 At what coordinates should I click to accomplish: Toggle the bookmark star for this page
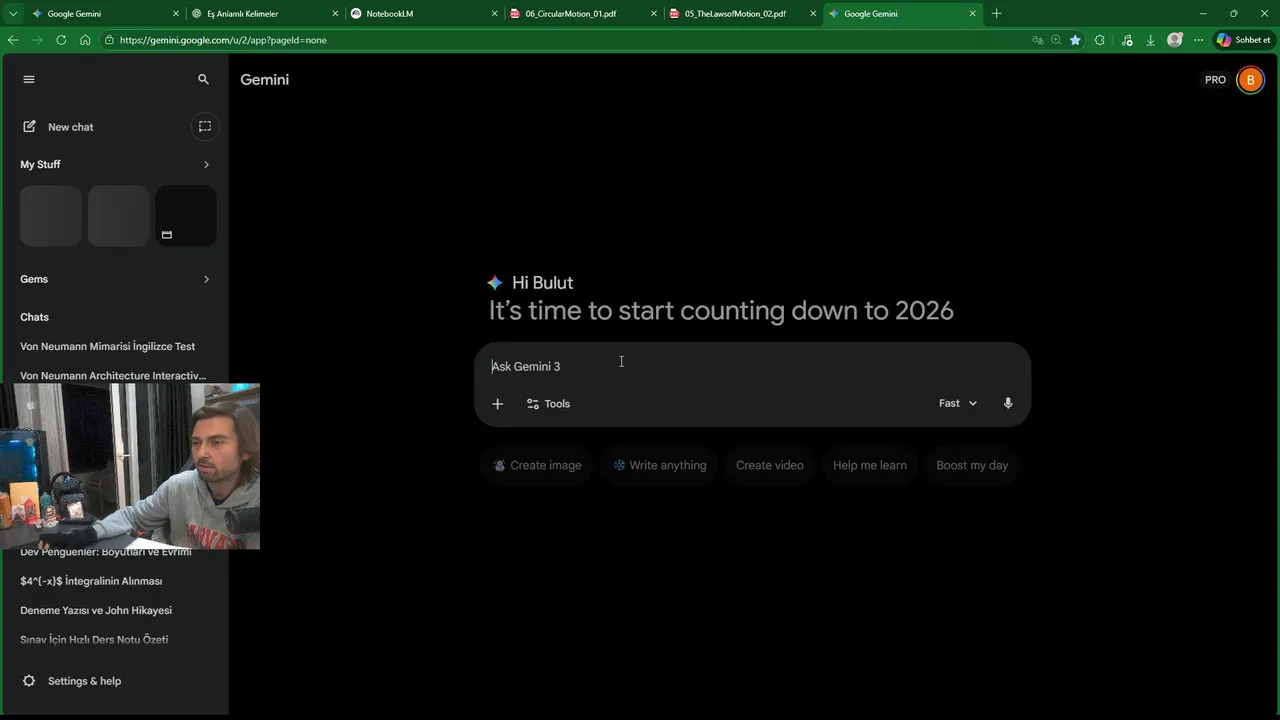point(1075,40)
